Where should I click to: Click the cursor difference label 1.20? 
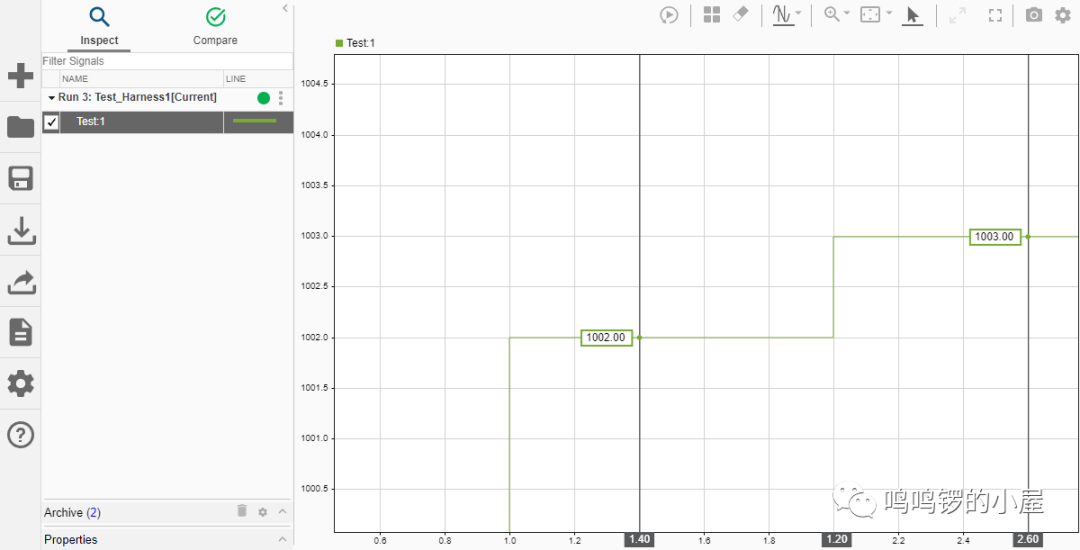[x=838, y=540]
